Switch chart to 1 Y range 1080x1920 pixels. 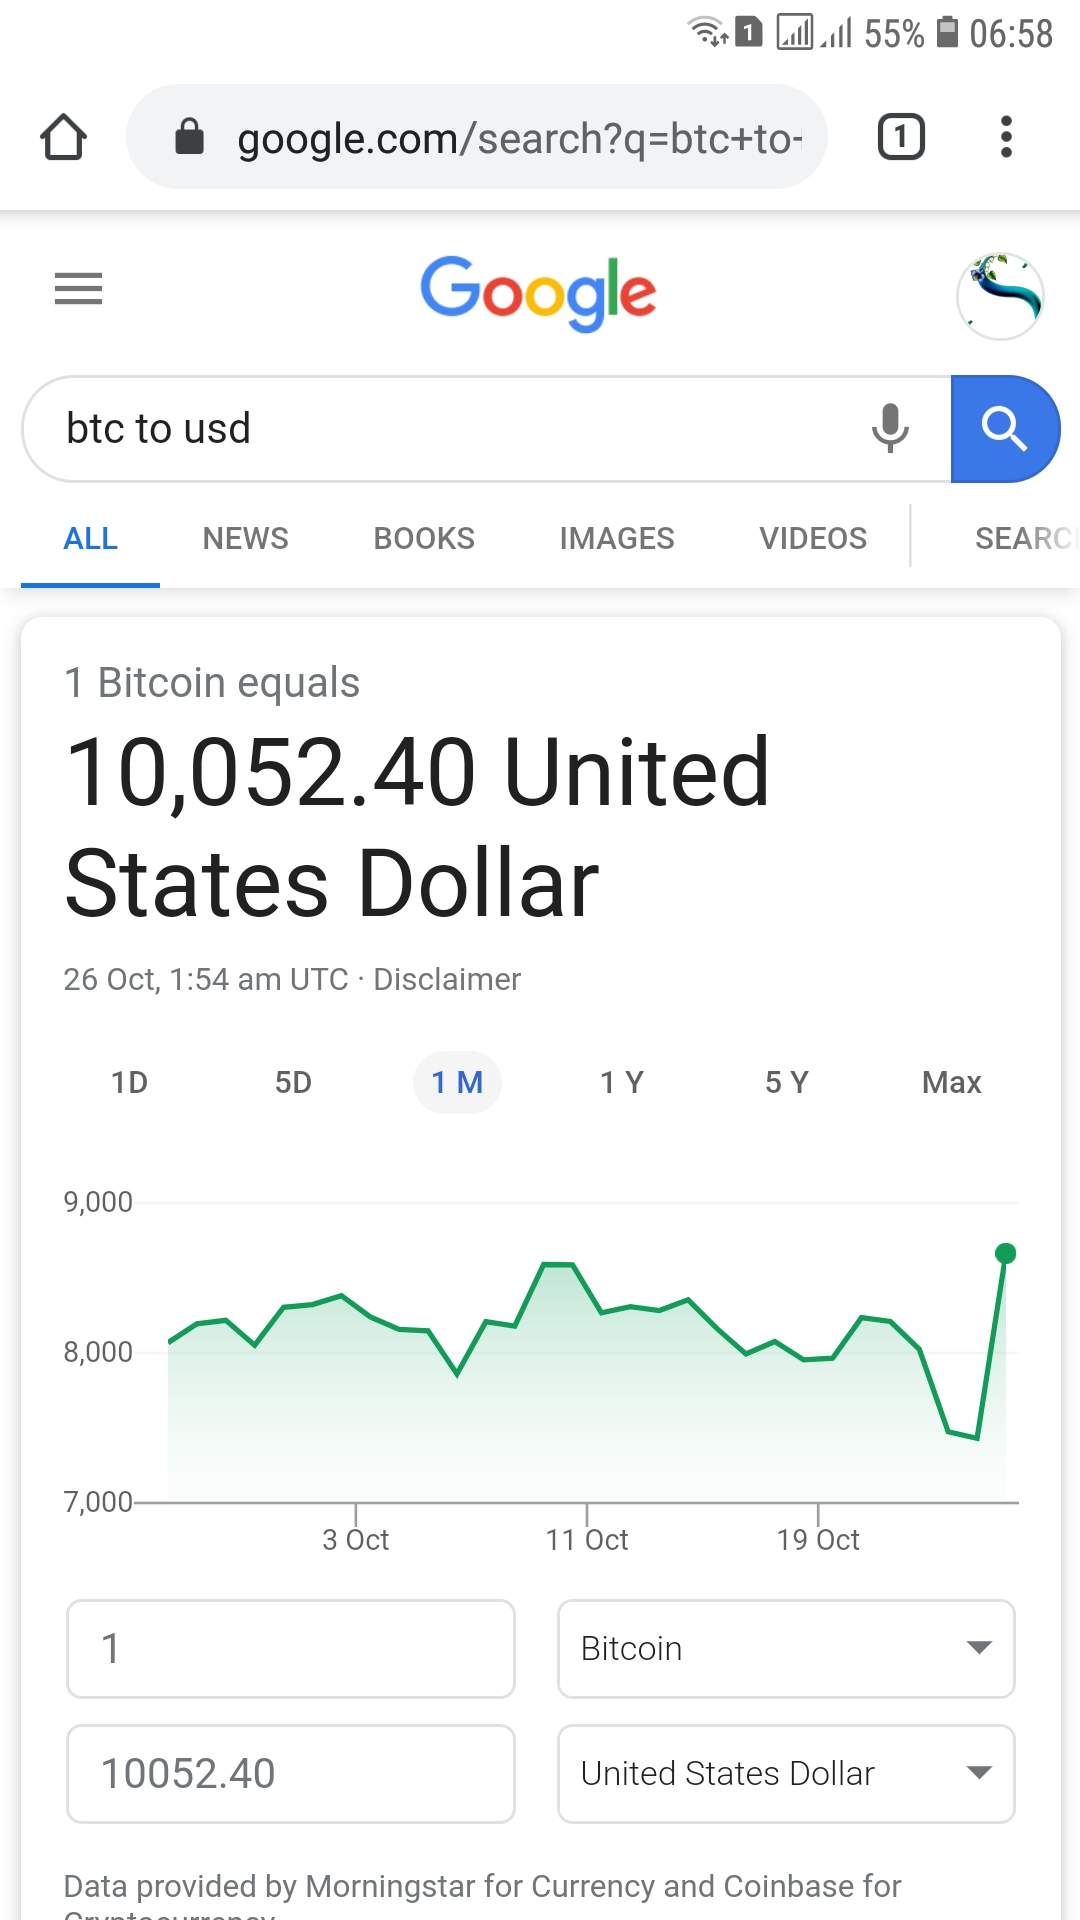[x=621, y=1082]
